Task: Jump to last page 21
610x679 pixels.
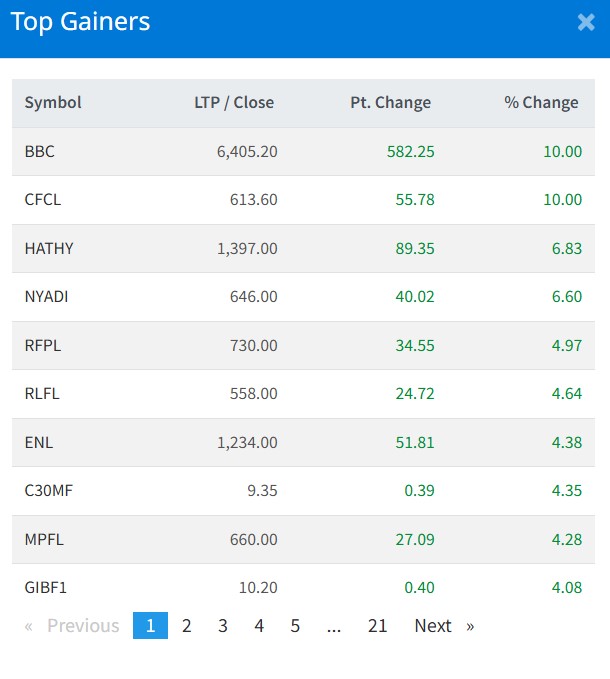Action: tap(377, 626)
